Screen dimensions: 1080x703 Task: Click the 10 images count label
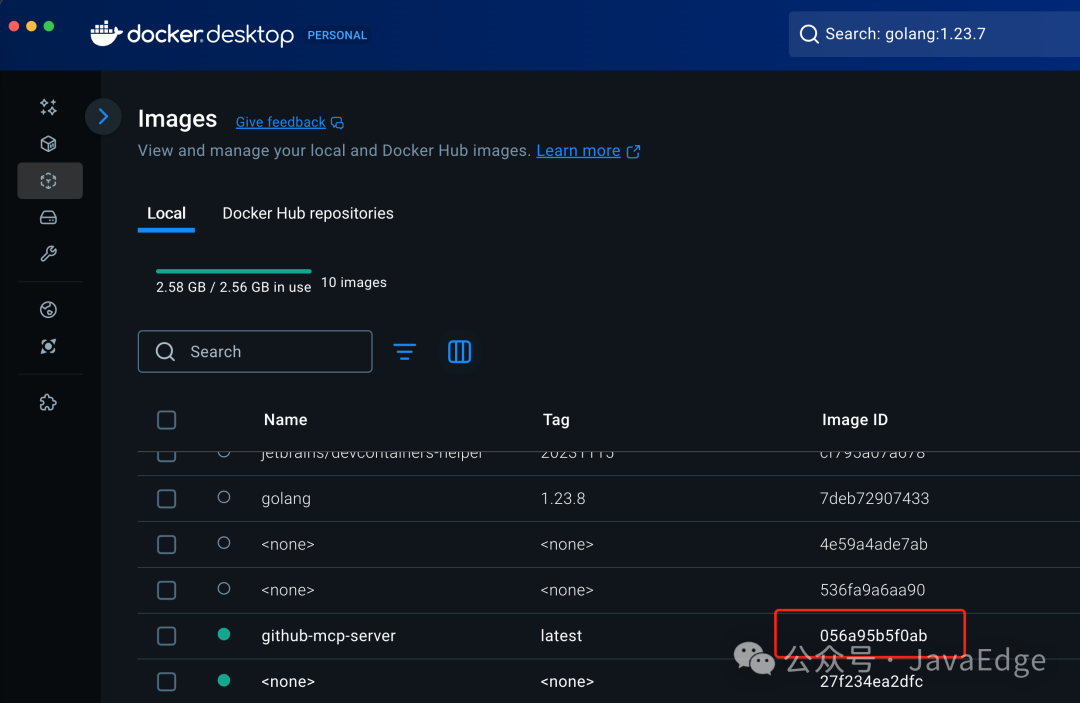pos(354,282)
